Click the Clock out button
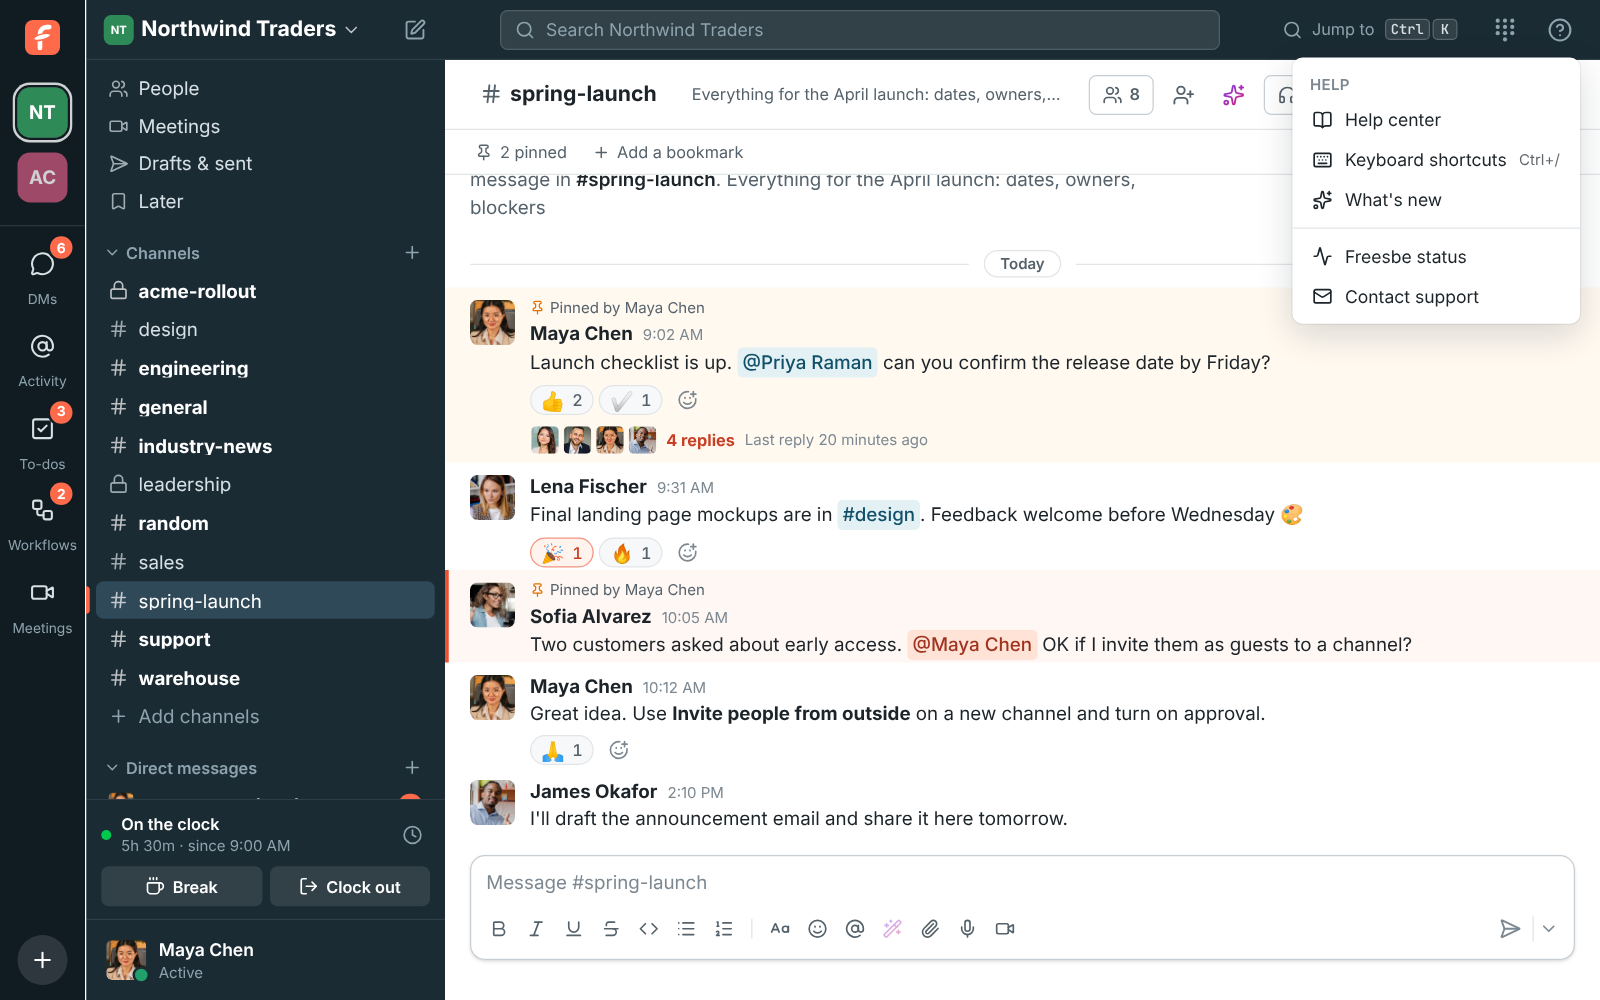Image resolution: width=1600 pixels, height=1000 pixels. [x=350, y=887]
